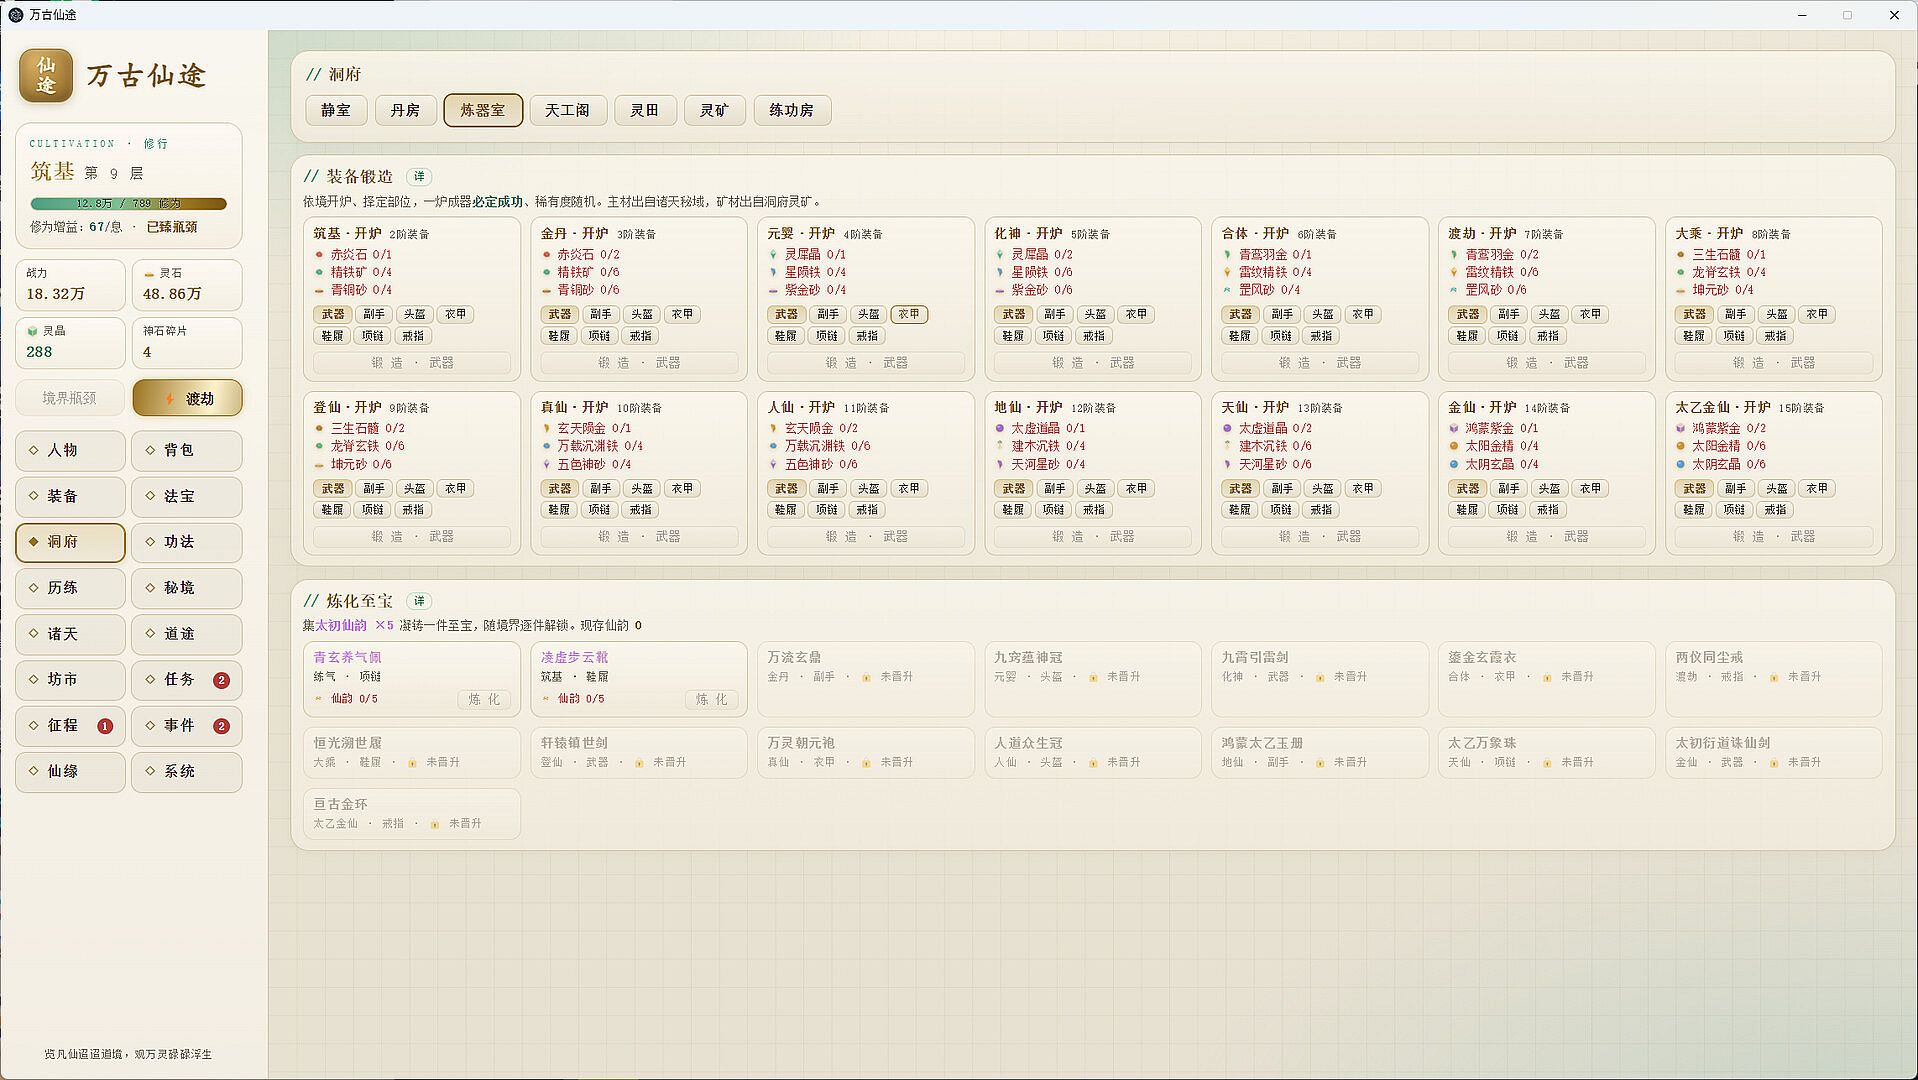This screenshot has width=1918, height=1080.
Task: Click the lightning icon on 渡劫 button
Action: coord(170,399)
